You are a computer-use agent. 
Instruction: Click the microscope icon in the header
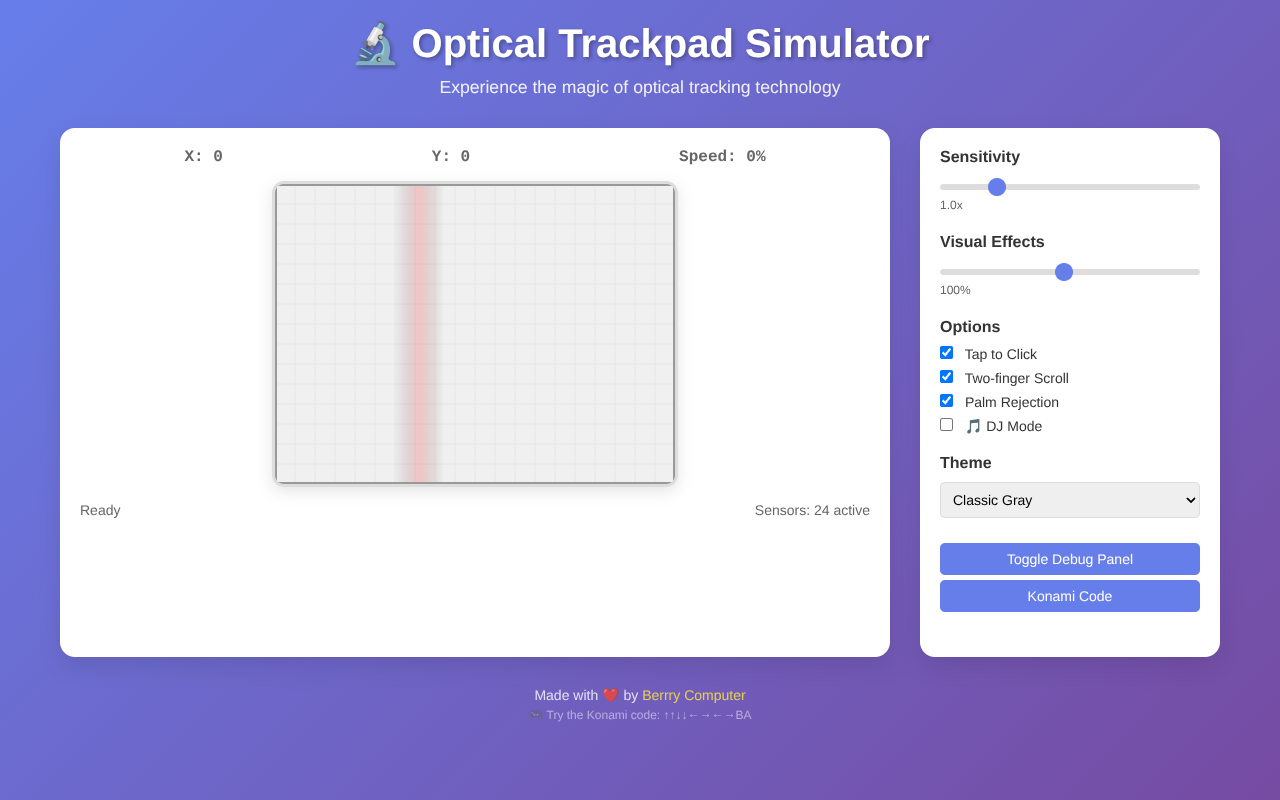pyautogui.click(x=377, y=44)
